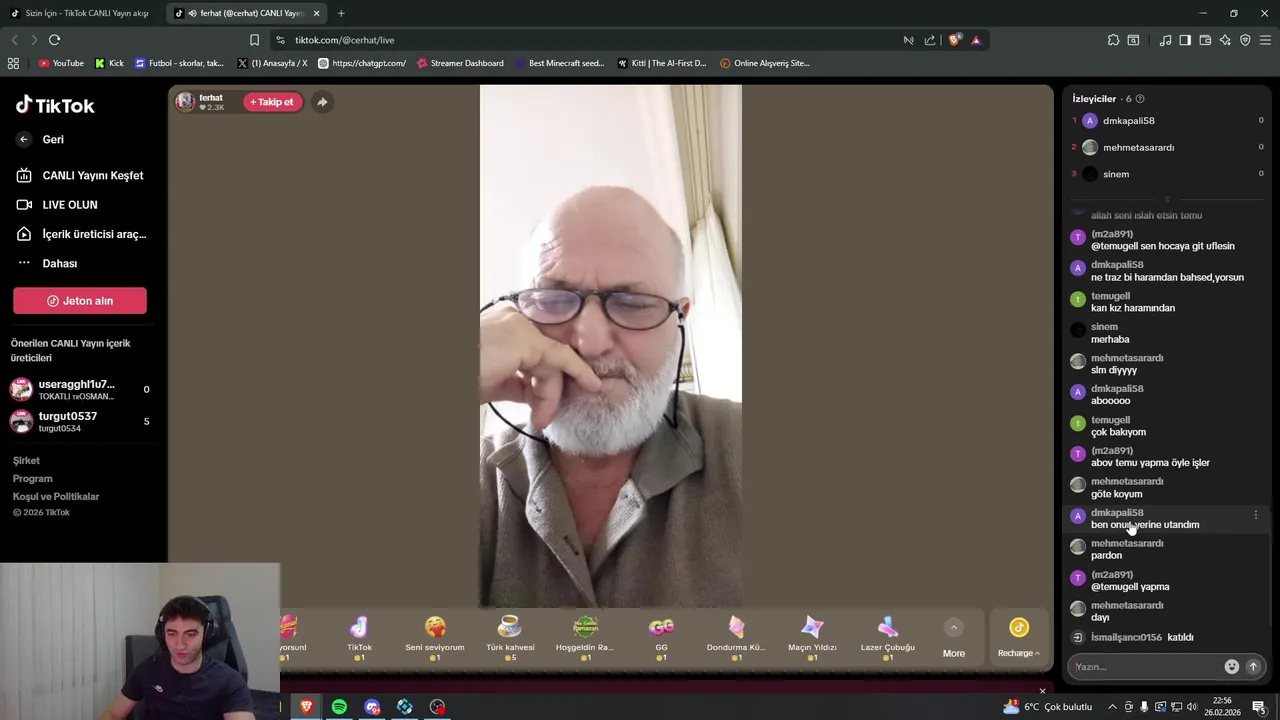Follow ferhat with Takip et button
Viewport: 1280px width, 720px height.
click(x=272, y=102)
